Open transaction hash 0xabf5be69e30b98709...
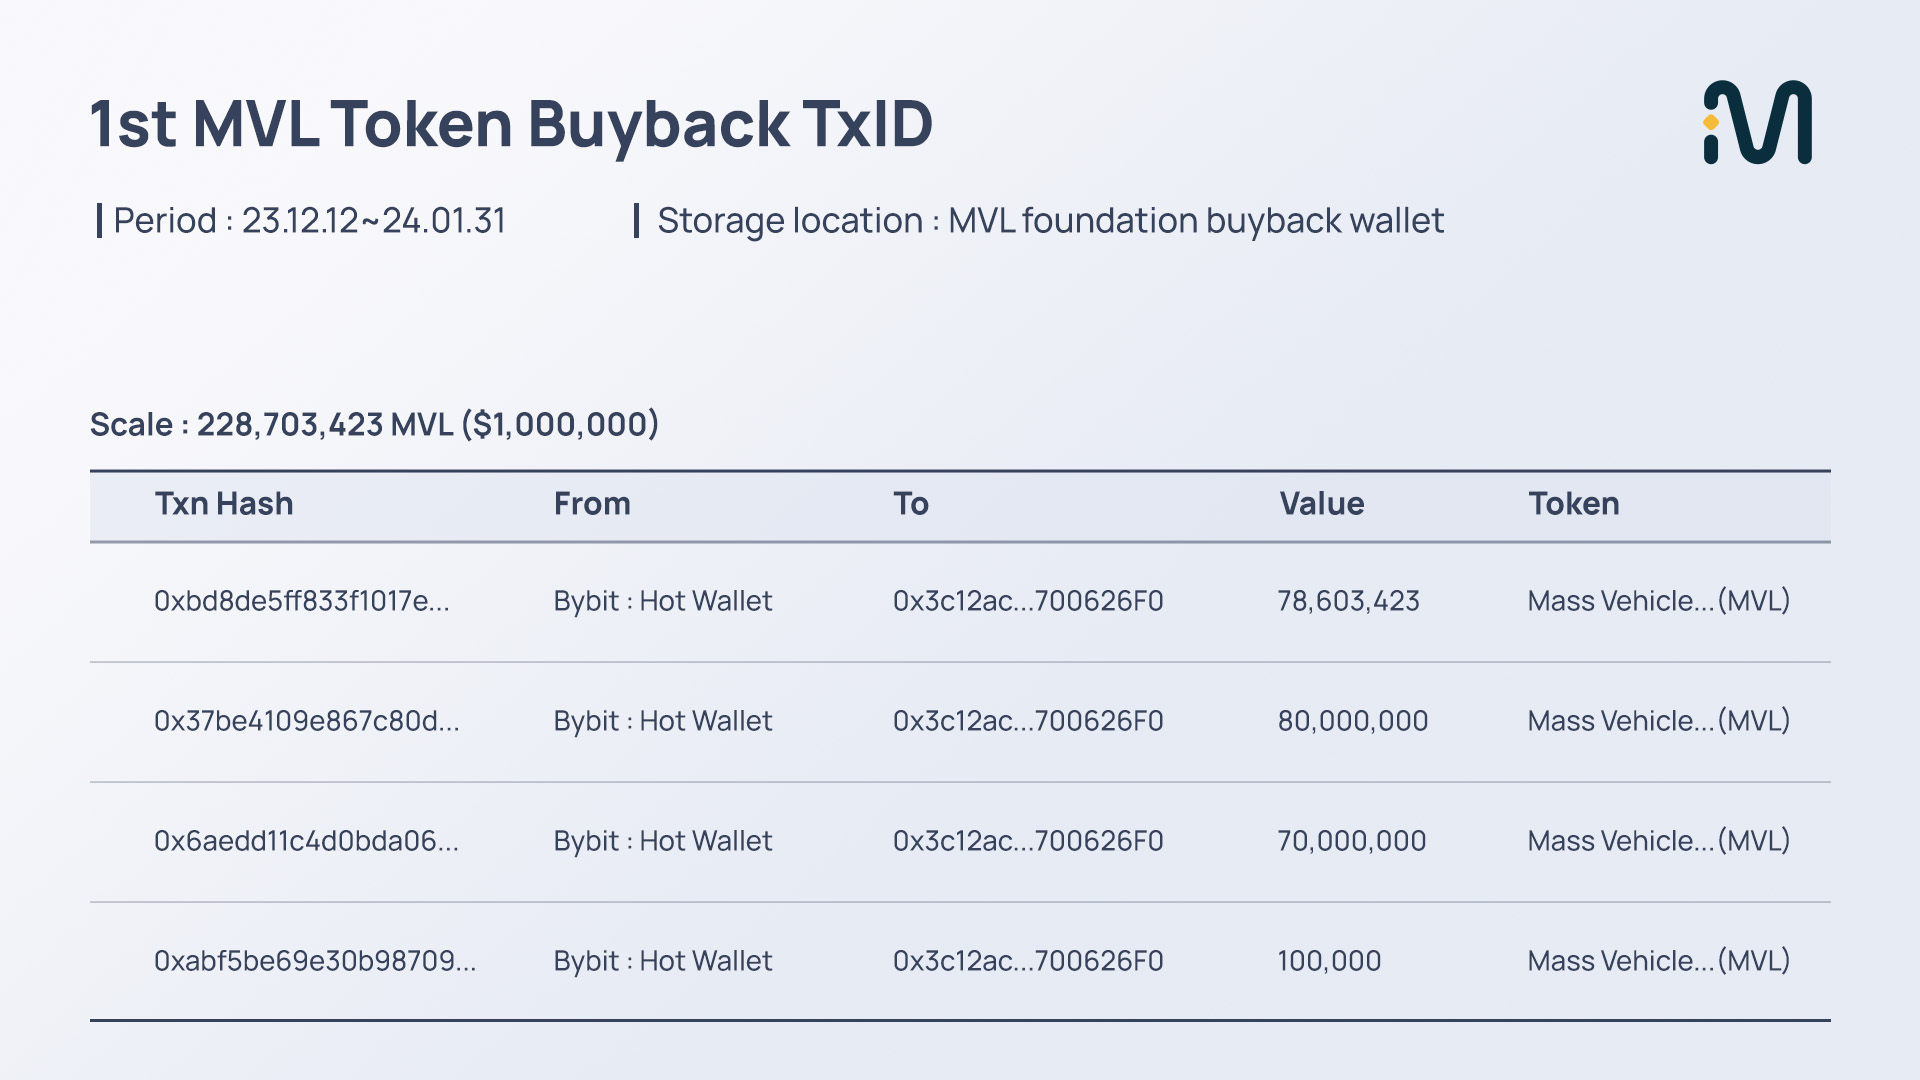Viewport: 1920px width, 1080px height. pyautogui.click(x=315, y=961)
